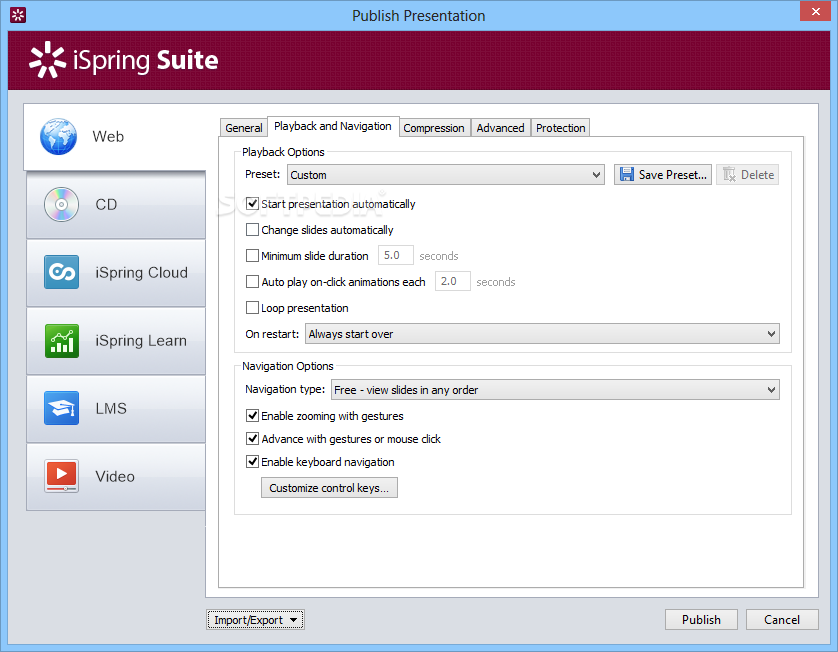Open the Preset dropdown showing Custom
Viewport: 838px width, 652px height.
[x=446, y=175]
